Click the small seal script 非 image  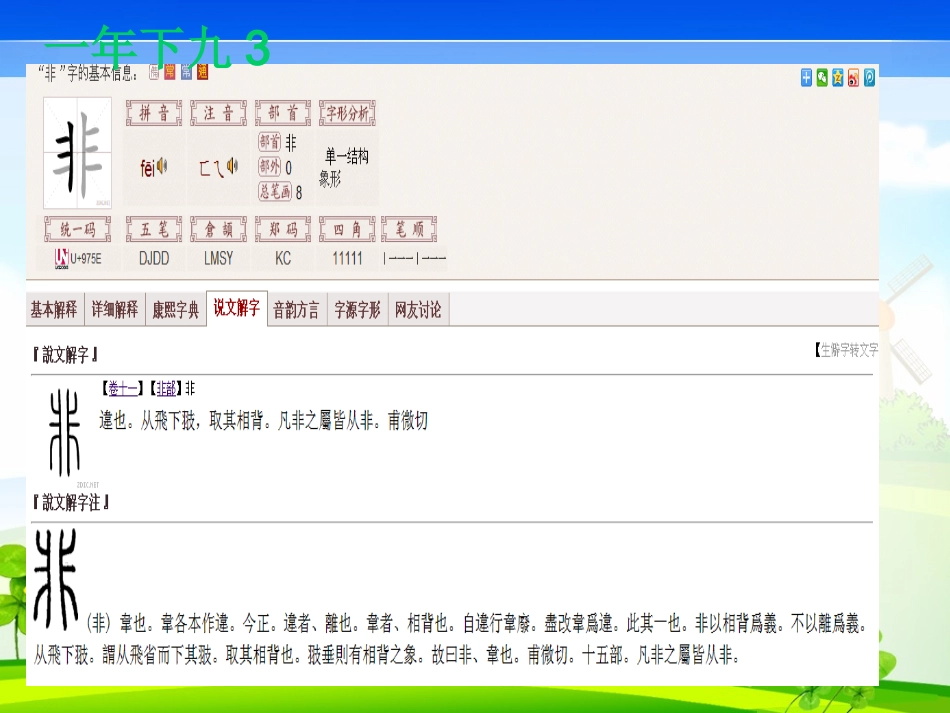click(65, 433)
